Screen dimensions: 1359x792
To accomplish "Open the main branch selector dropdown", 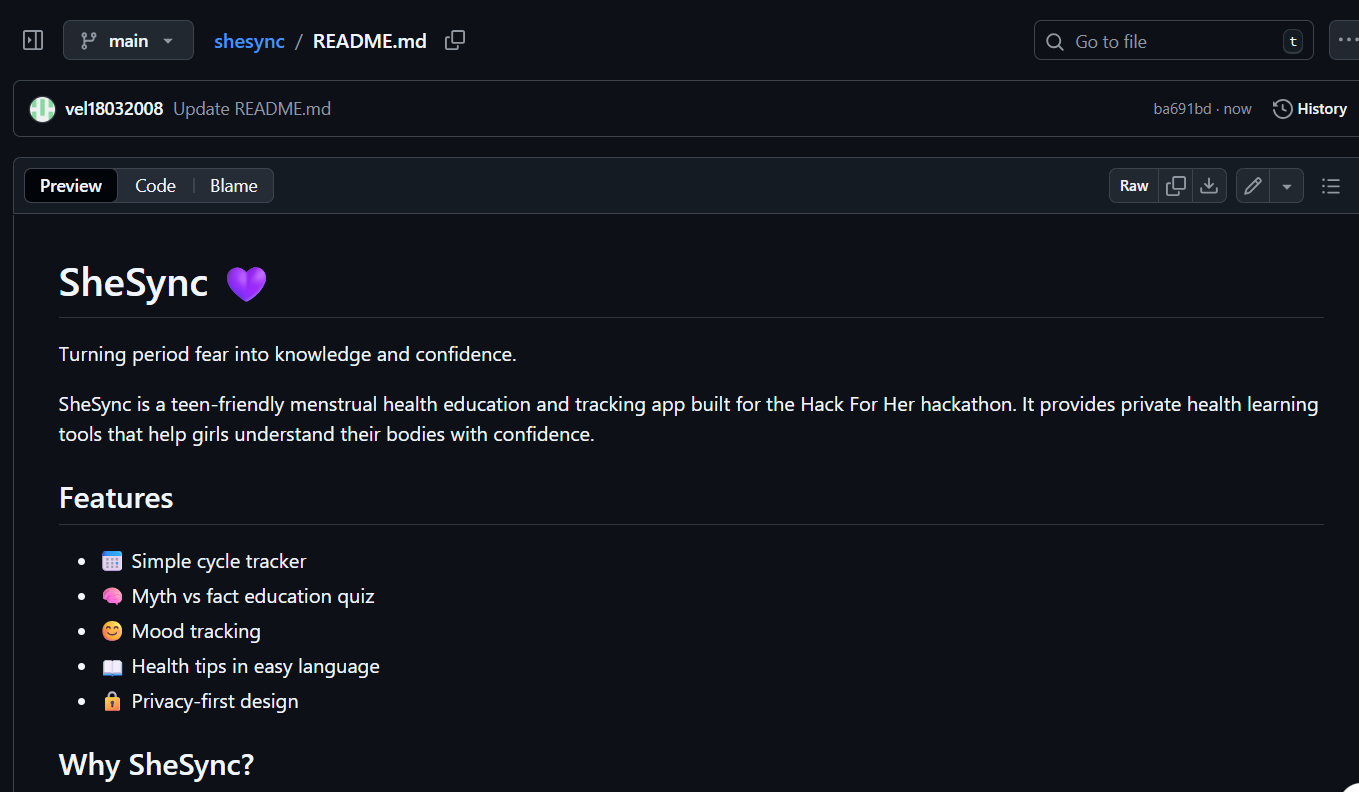I will click(x=128, y=41).
